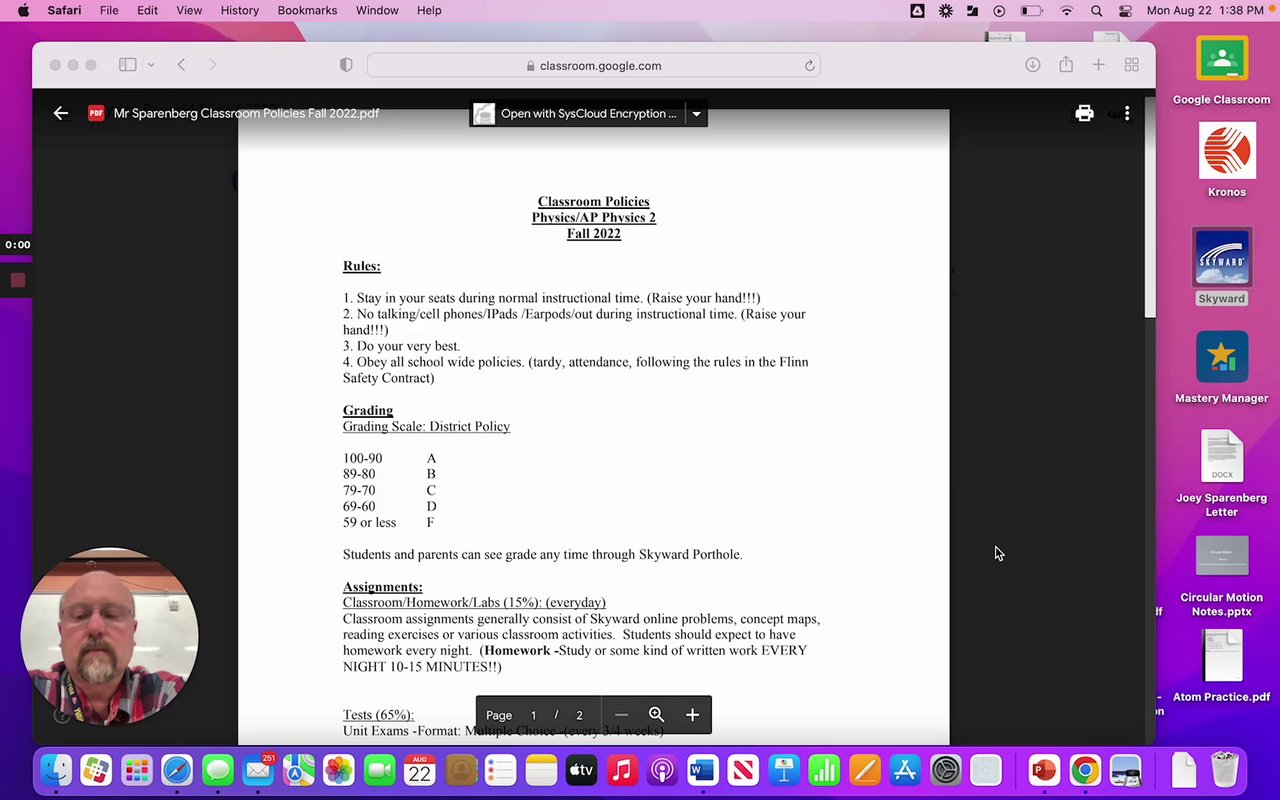Click the Google Drive menu bar icon
This screenshot has height=800, width=1280.
tap(917, 10)
